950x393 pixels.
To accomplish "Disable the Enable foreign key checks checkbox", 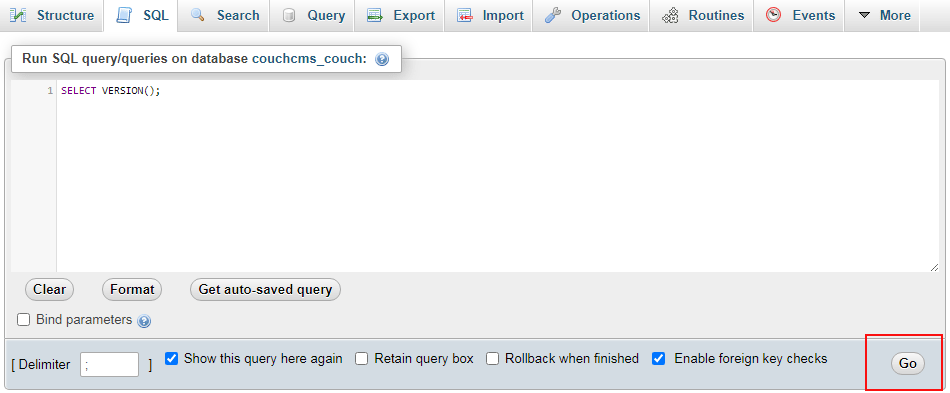I will click(x=659, y=358).
